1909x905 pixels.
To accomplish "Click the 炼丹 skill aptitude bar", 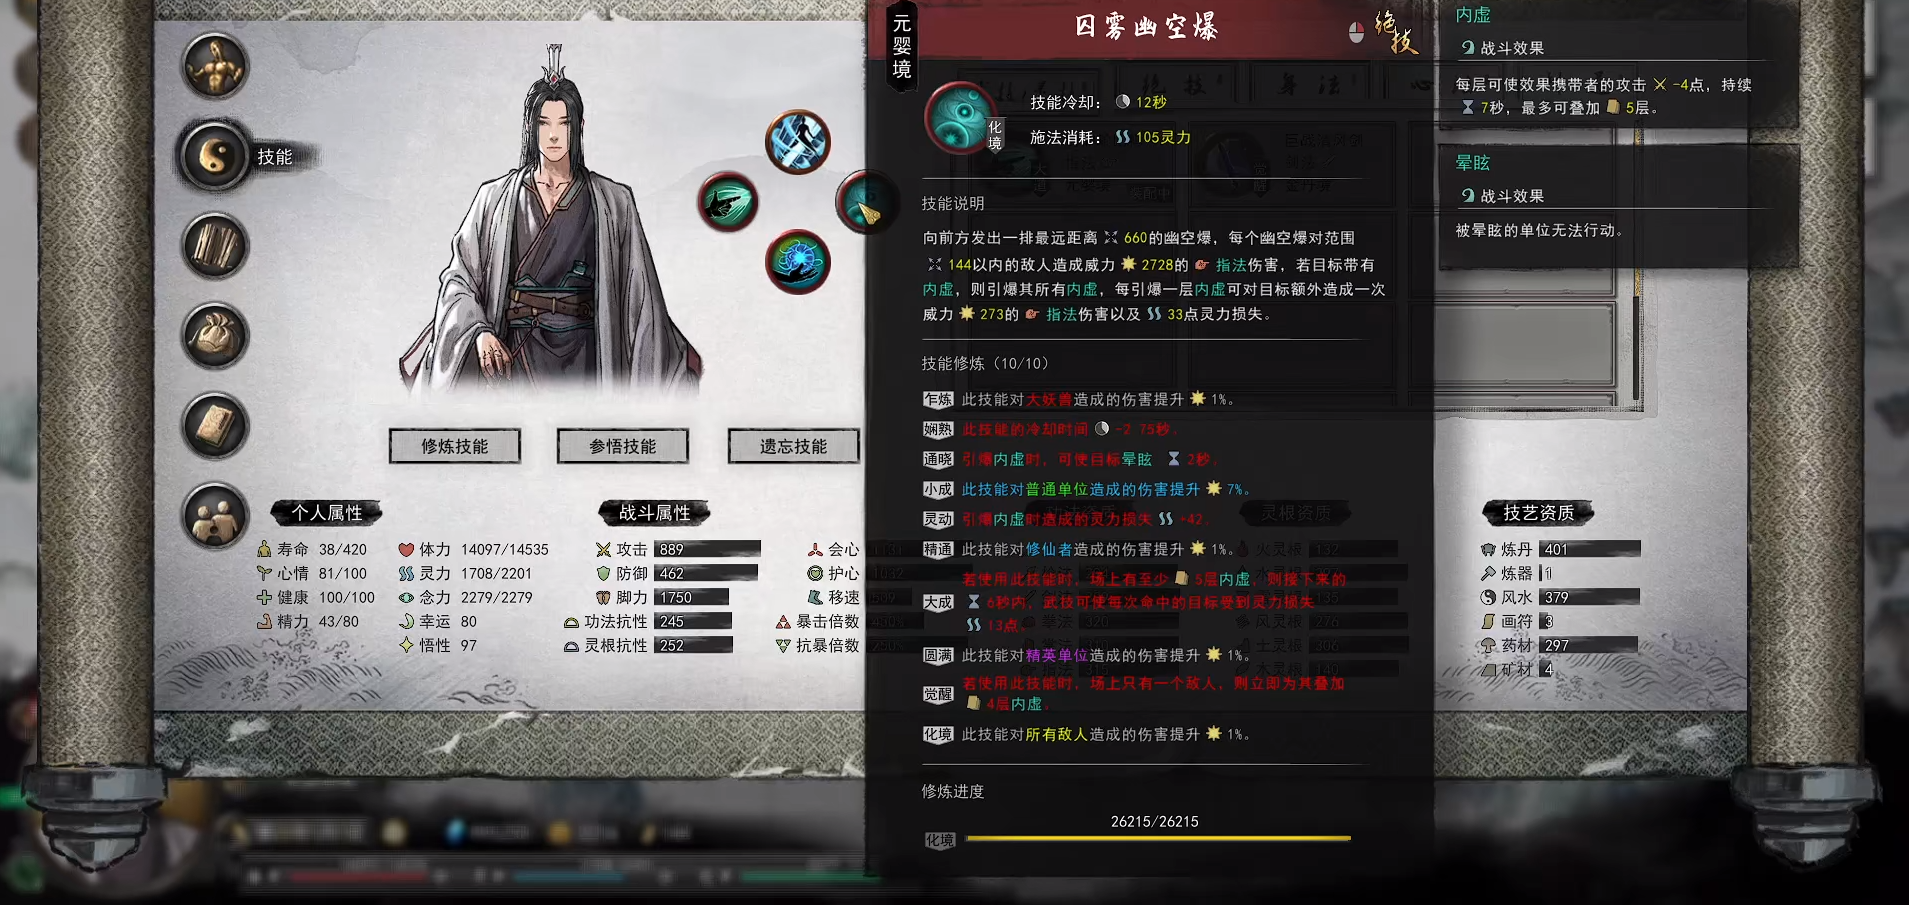I will (1590, 549).
